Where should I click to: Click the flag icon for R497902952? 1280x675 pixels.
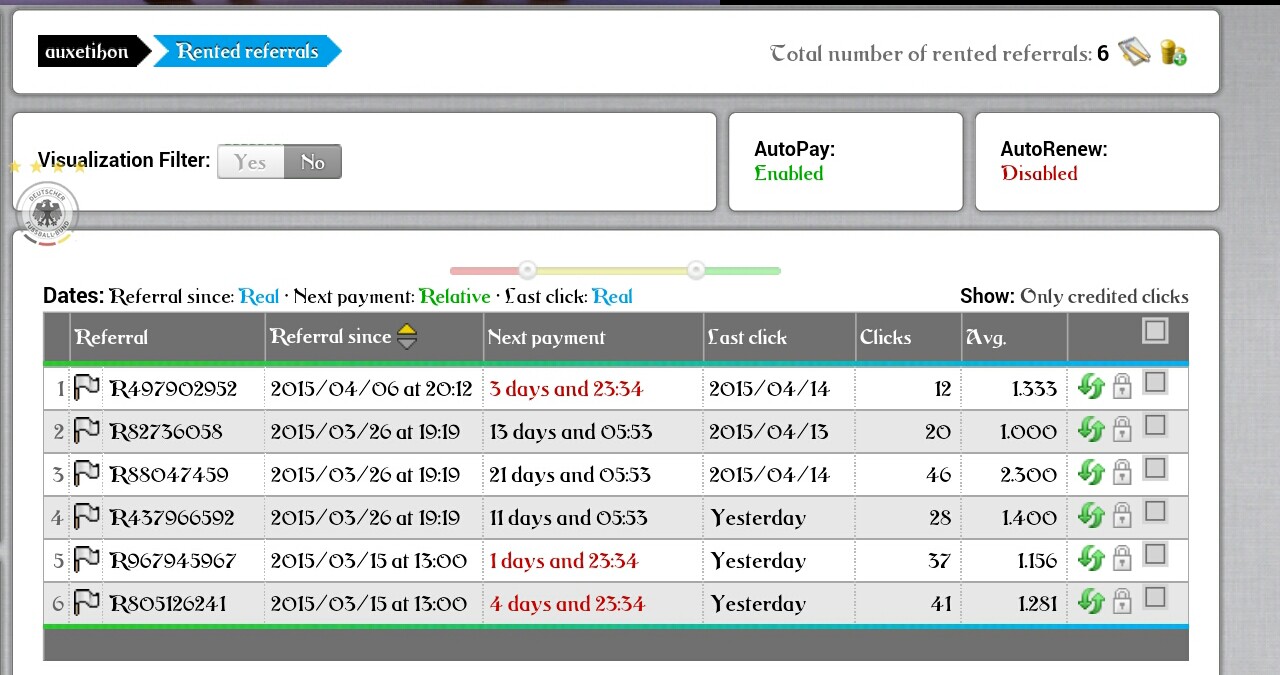87,387
